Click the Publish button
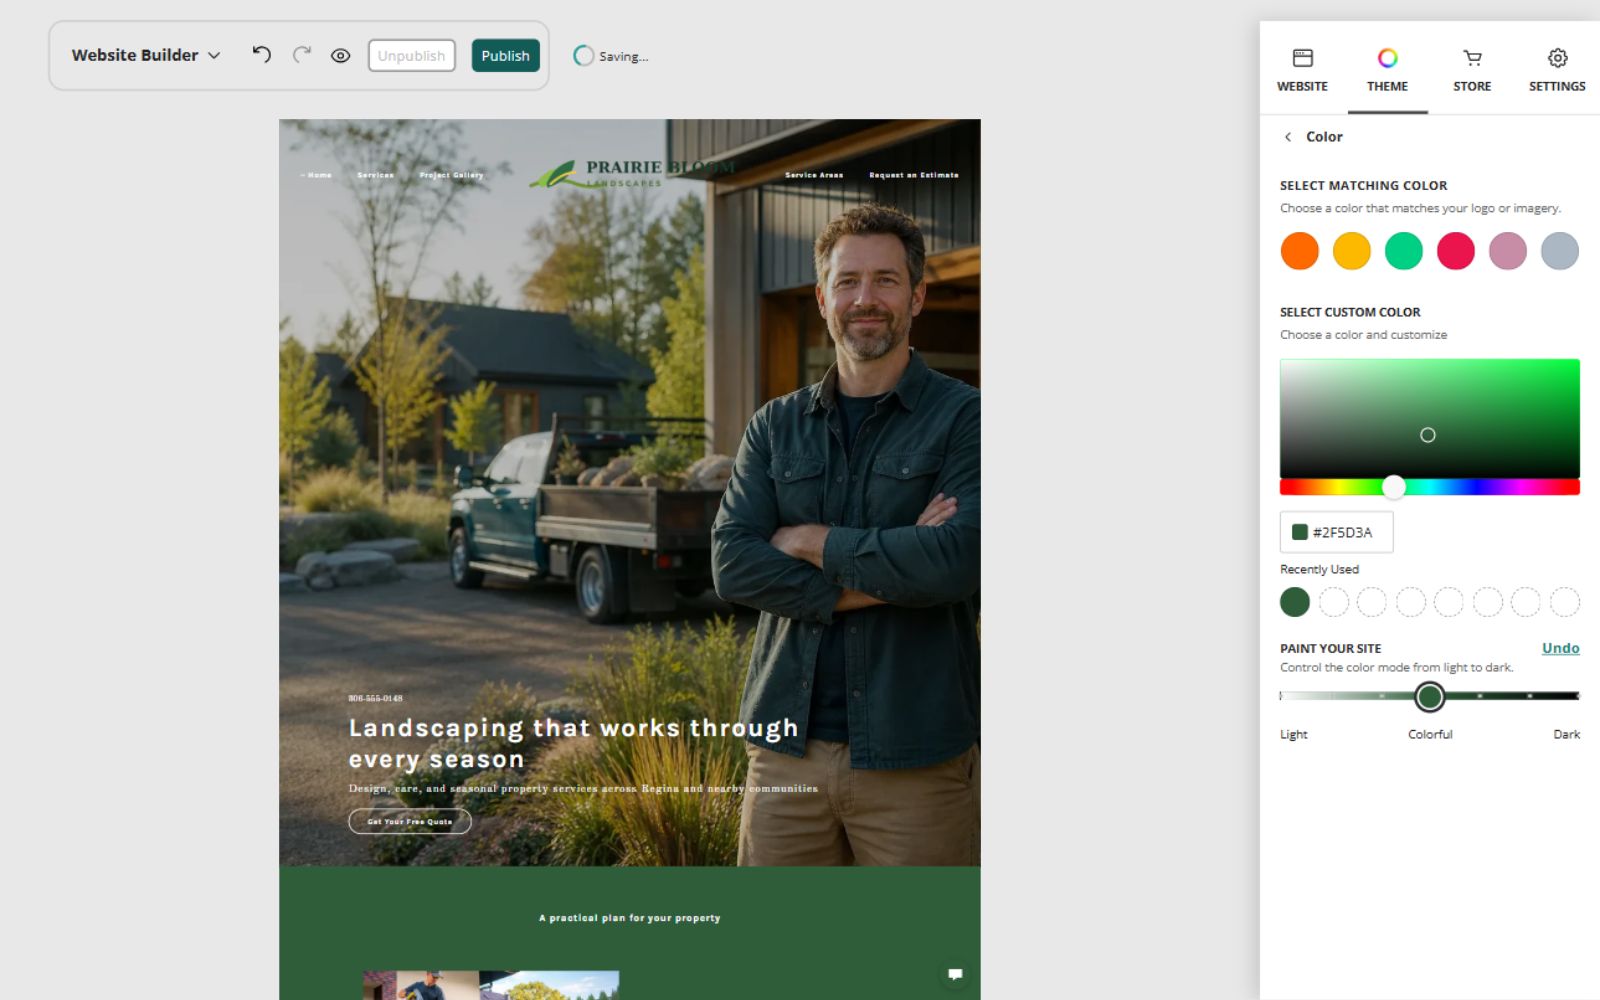1600x1000 pixels. coord(505,56)
